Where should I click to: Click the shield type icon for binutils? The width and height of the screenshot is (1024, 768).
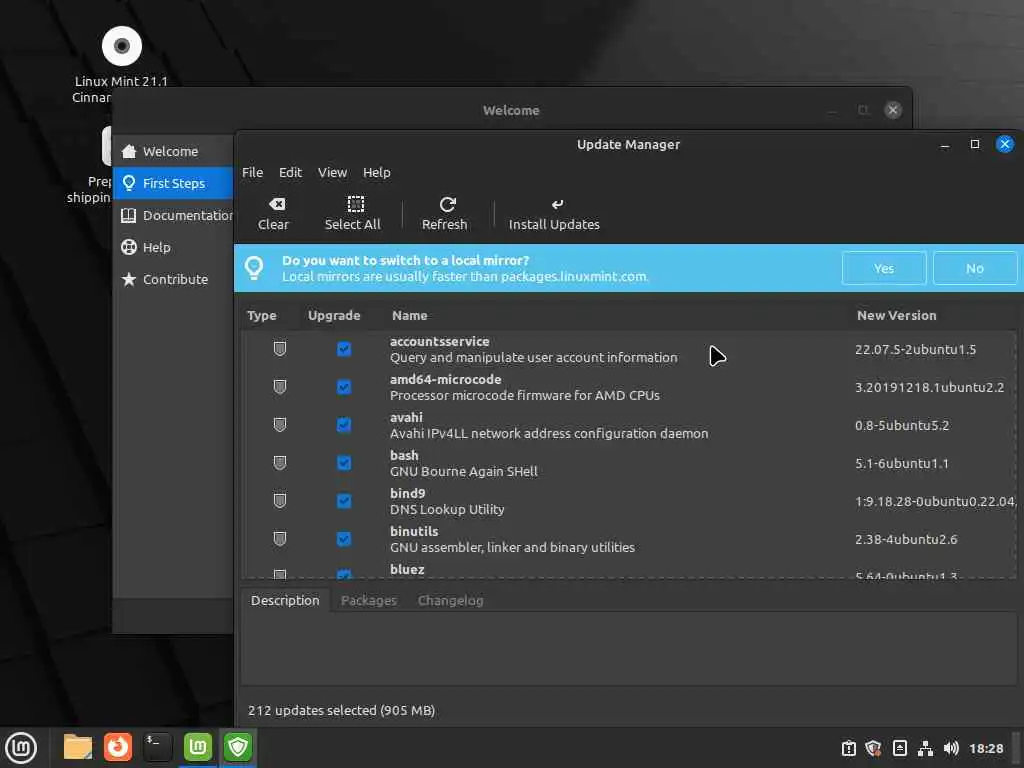280,539
